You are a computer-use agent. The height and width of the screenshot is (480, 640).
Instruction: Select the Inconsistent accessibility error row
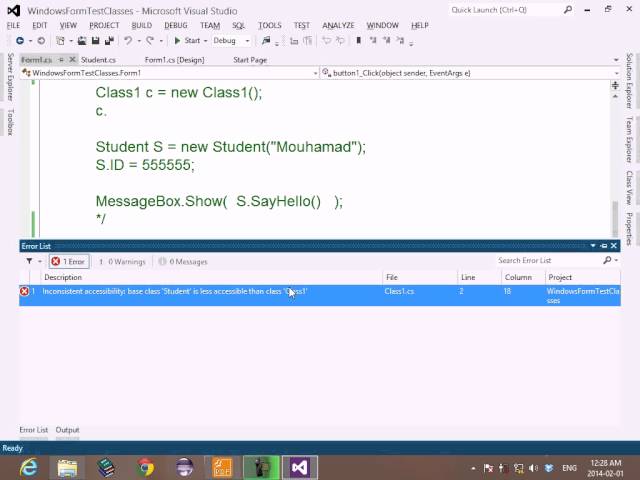coord(320,296)
